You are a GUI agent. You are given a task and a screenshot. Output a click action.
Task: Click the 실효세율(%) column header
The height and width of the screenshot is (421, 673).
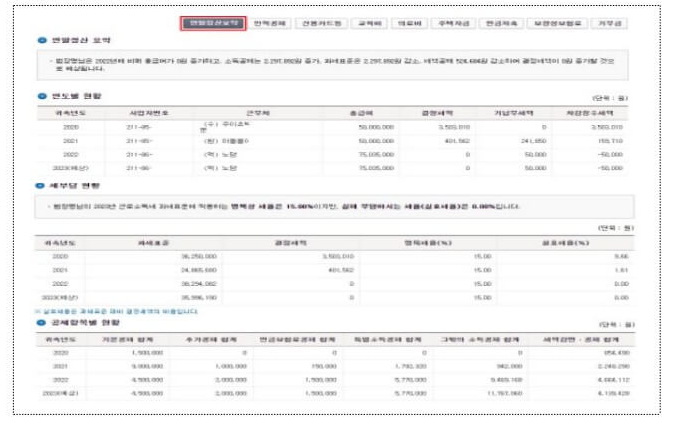tap(565, 243)
